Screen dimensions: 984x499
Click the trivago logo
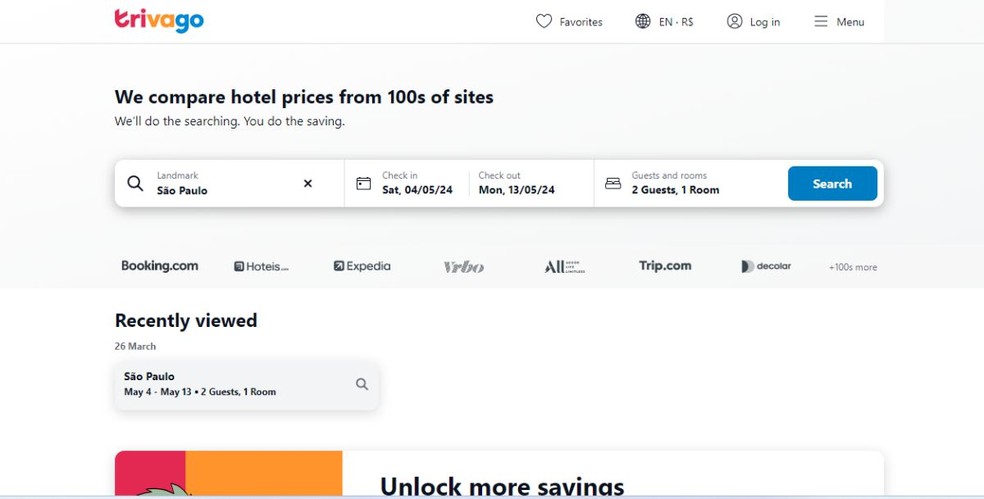[159, 20]
